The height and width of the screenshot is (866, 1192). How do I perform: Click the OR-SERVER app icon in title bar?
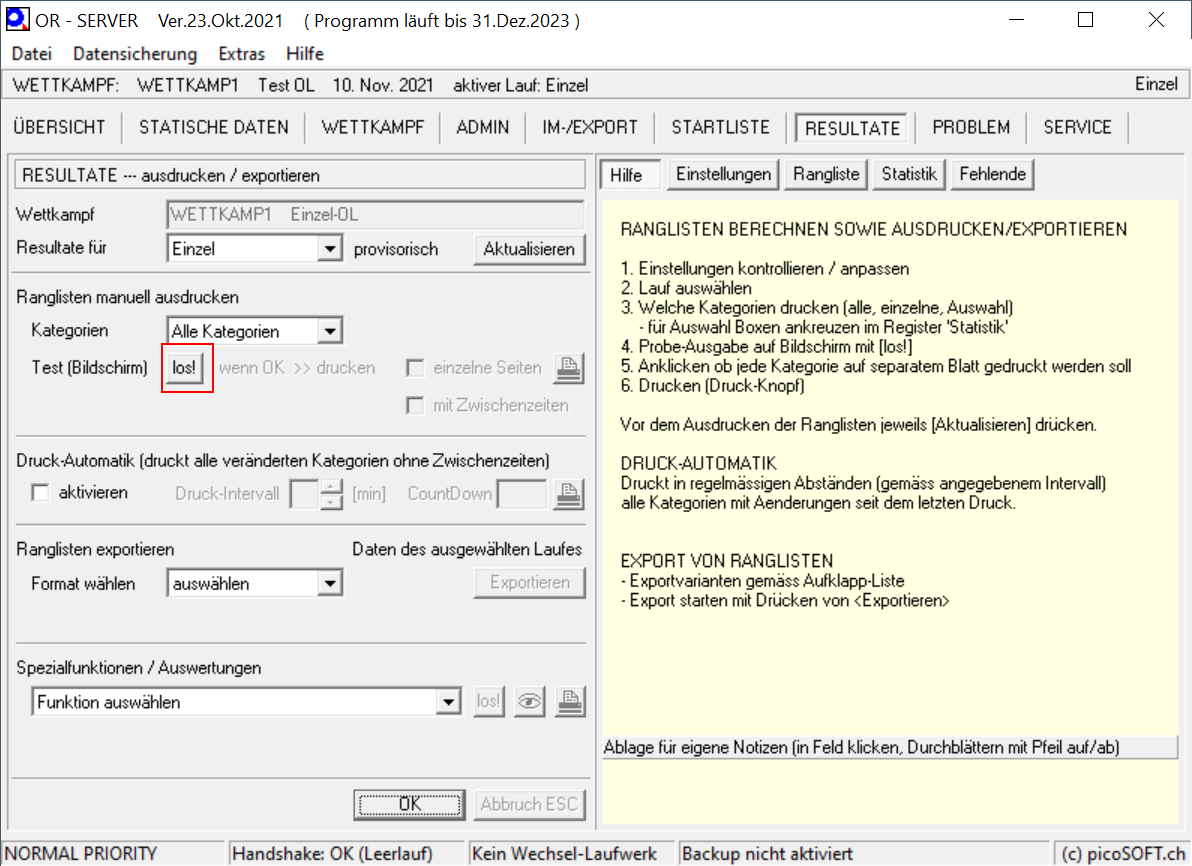click(x=17, y=20)
